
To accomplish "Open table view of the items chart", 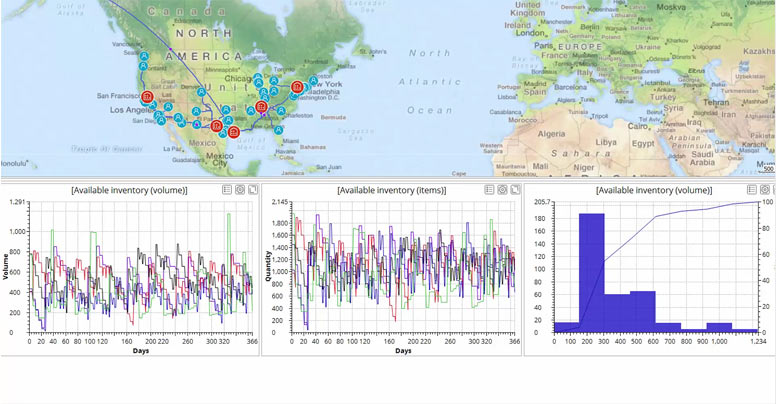I will tap(489, 190).
